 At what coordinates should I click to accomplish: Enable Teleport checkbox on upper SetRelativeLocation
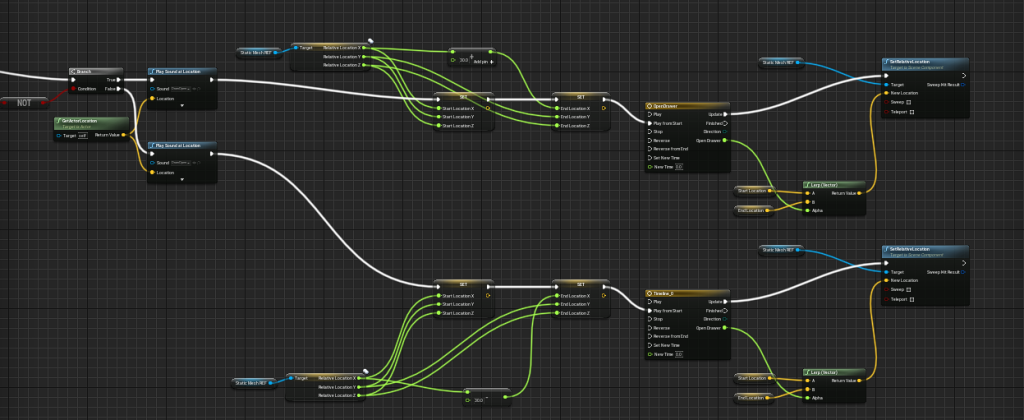912,112
